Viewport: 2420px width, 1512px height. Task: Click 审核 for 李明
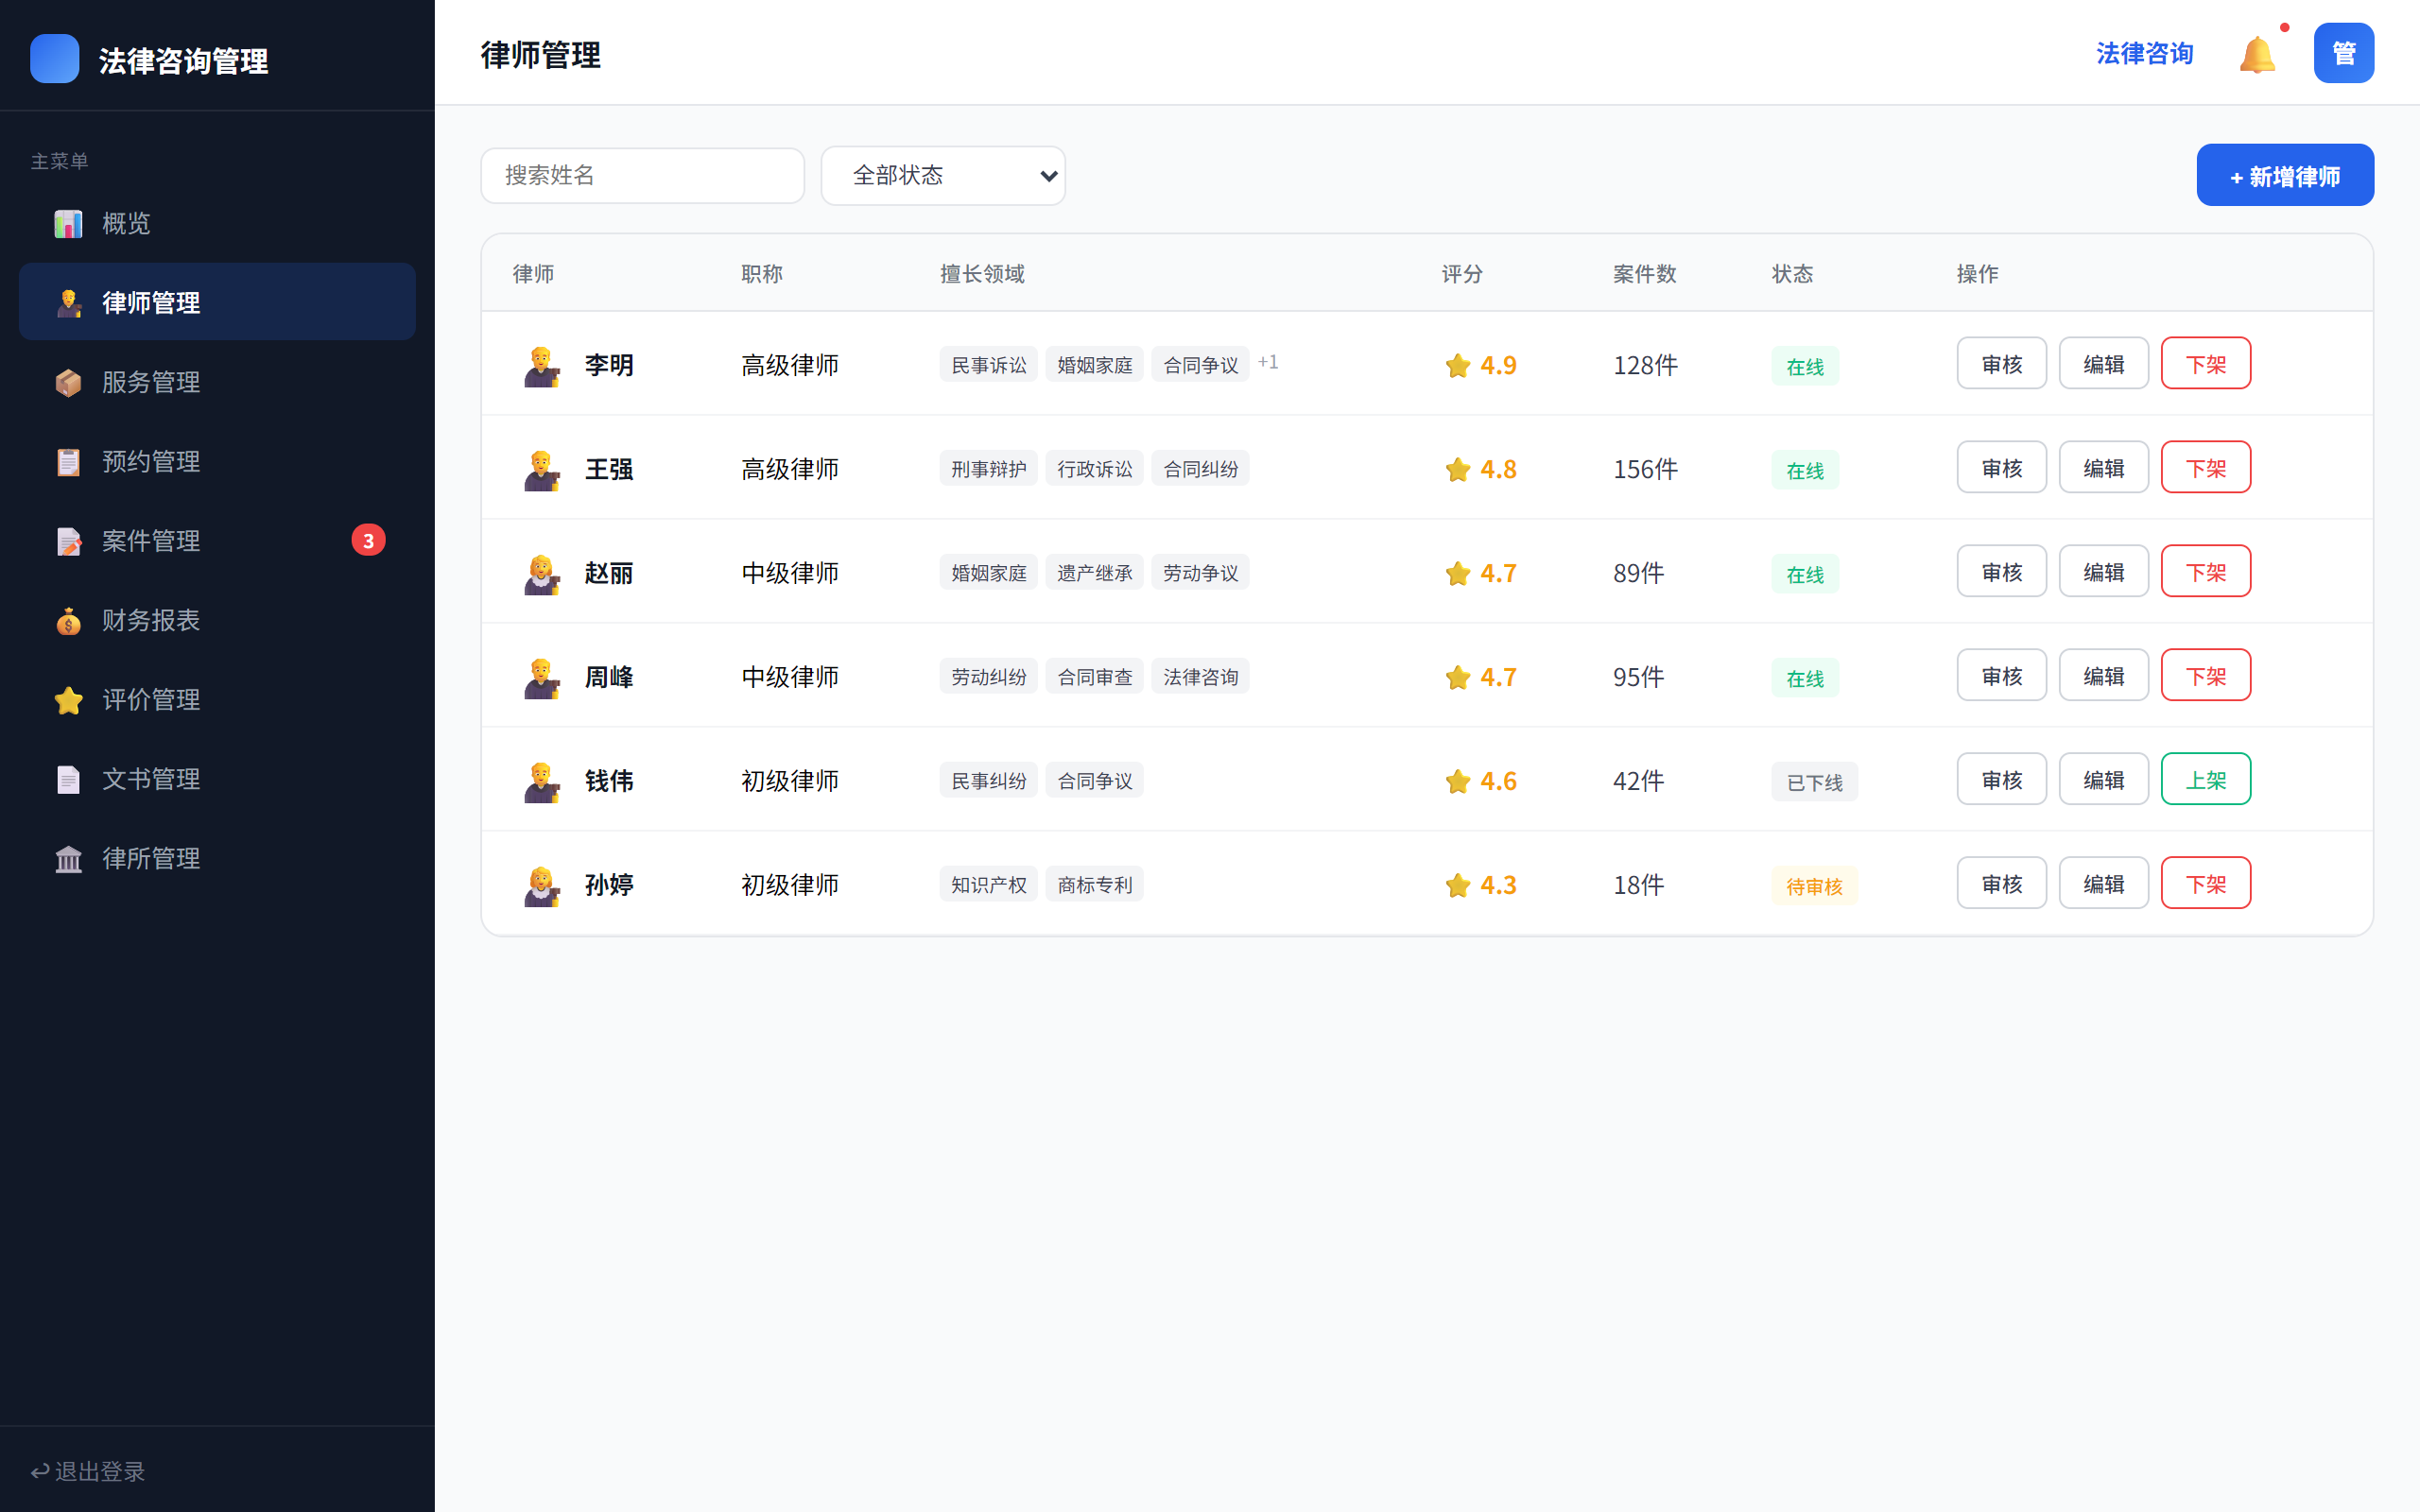pyautogui.click(x=2001, y=364)
